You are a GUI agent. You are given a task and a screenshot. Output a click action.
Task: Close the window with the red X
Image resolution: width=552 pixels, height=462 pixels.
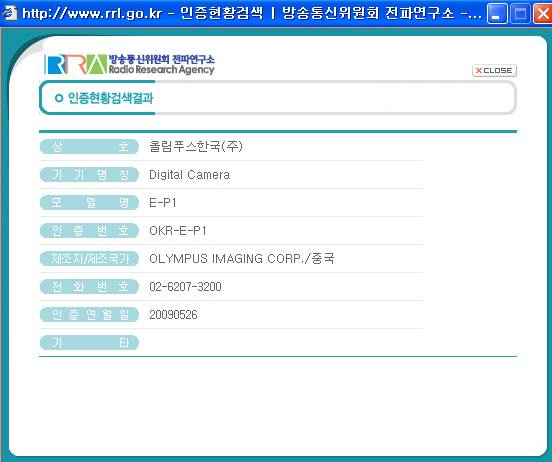[x=542, y=14]
